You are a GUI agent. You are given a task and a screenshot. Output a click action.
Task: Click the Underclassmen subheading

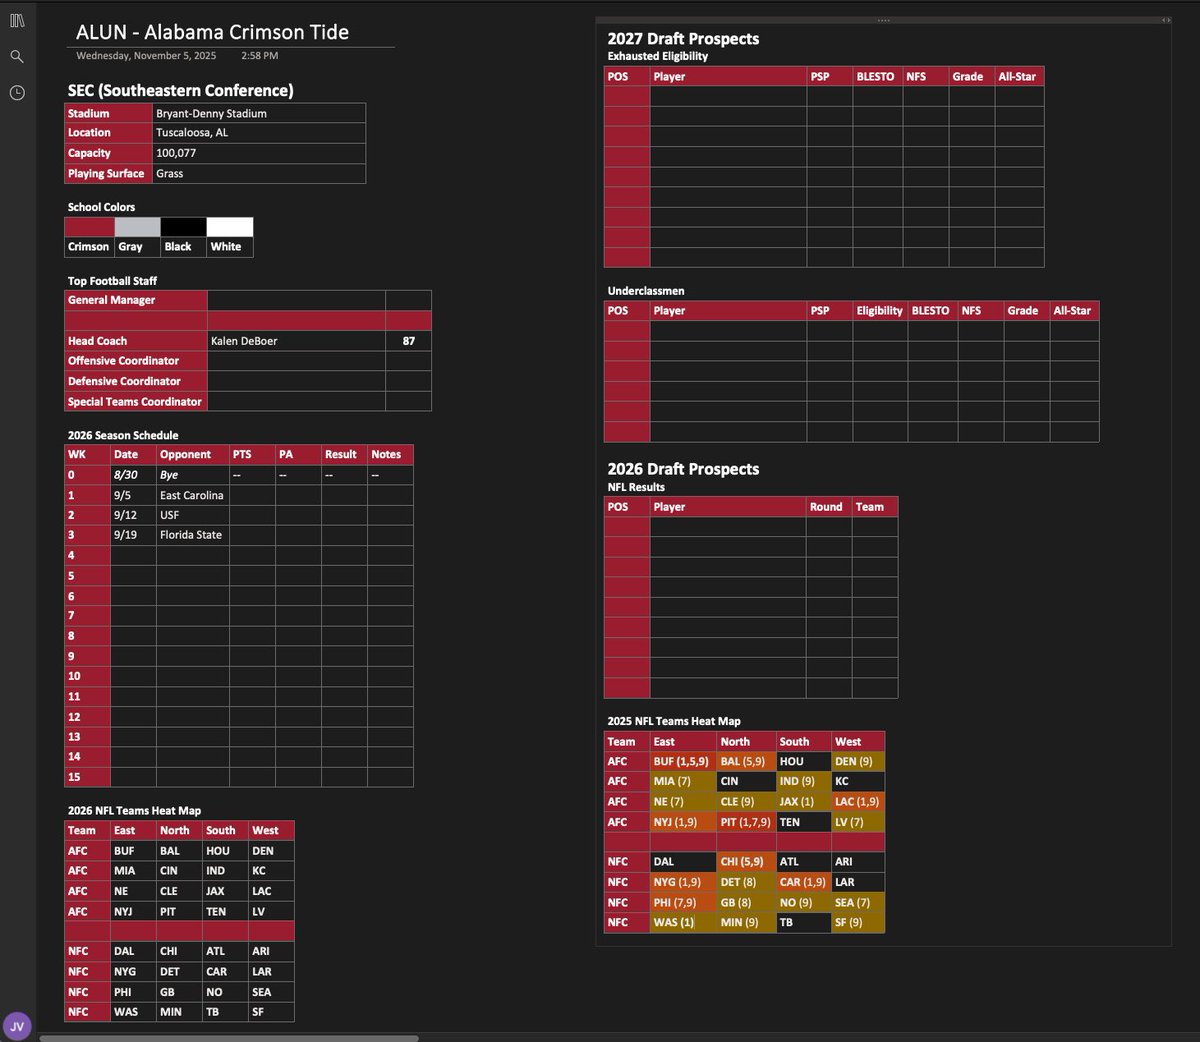(x=646, y=291)
